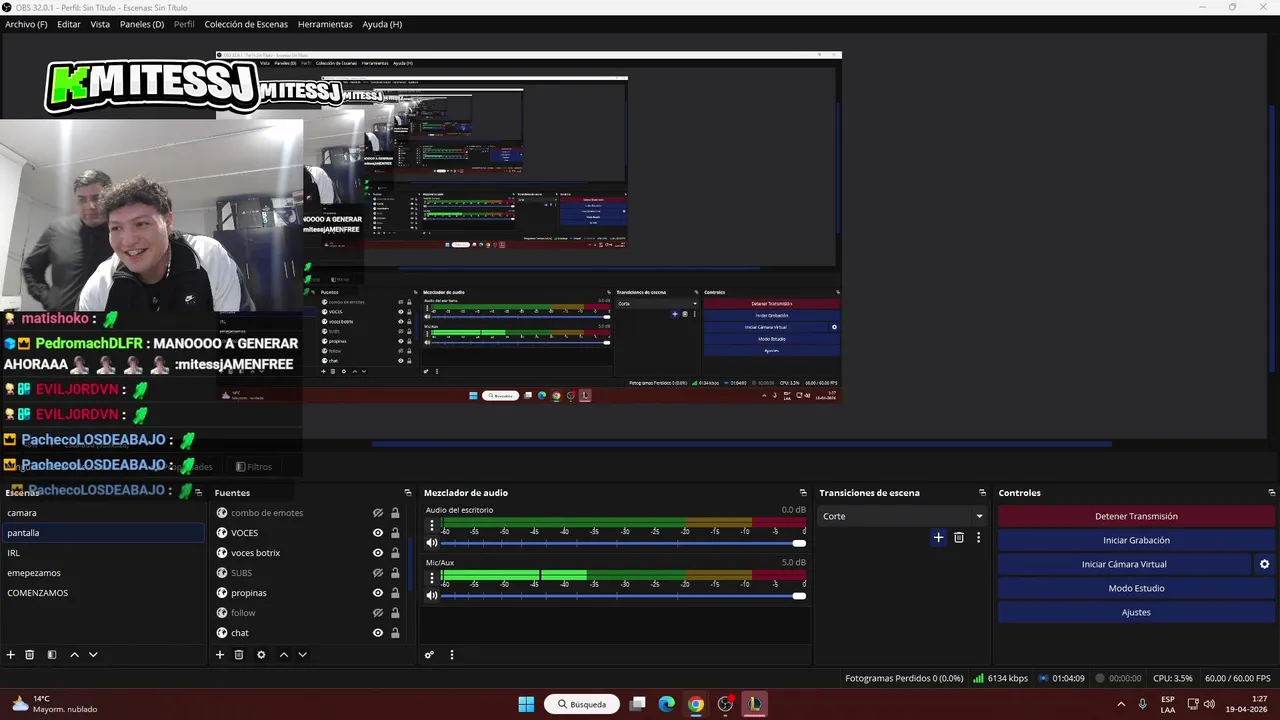Screen dimensions: 1280x720
Task: Open the Archivo menu
Action: 26,24
